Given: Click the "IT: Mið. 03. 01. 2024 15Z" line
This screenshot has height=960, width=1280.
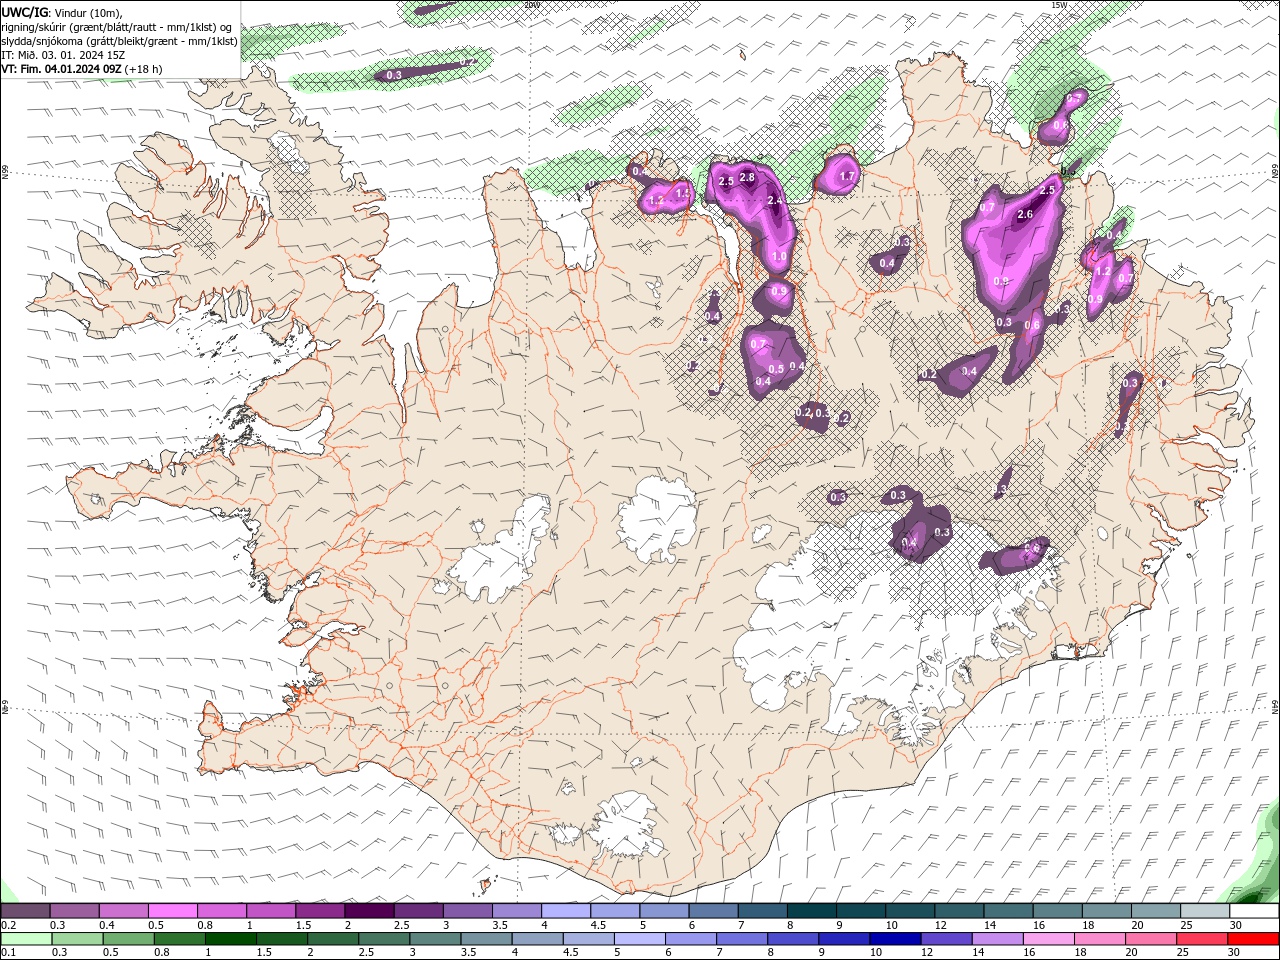Looking at the screenshot, I should [63, 55].
